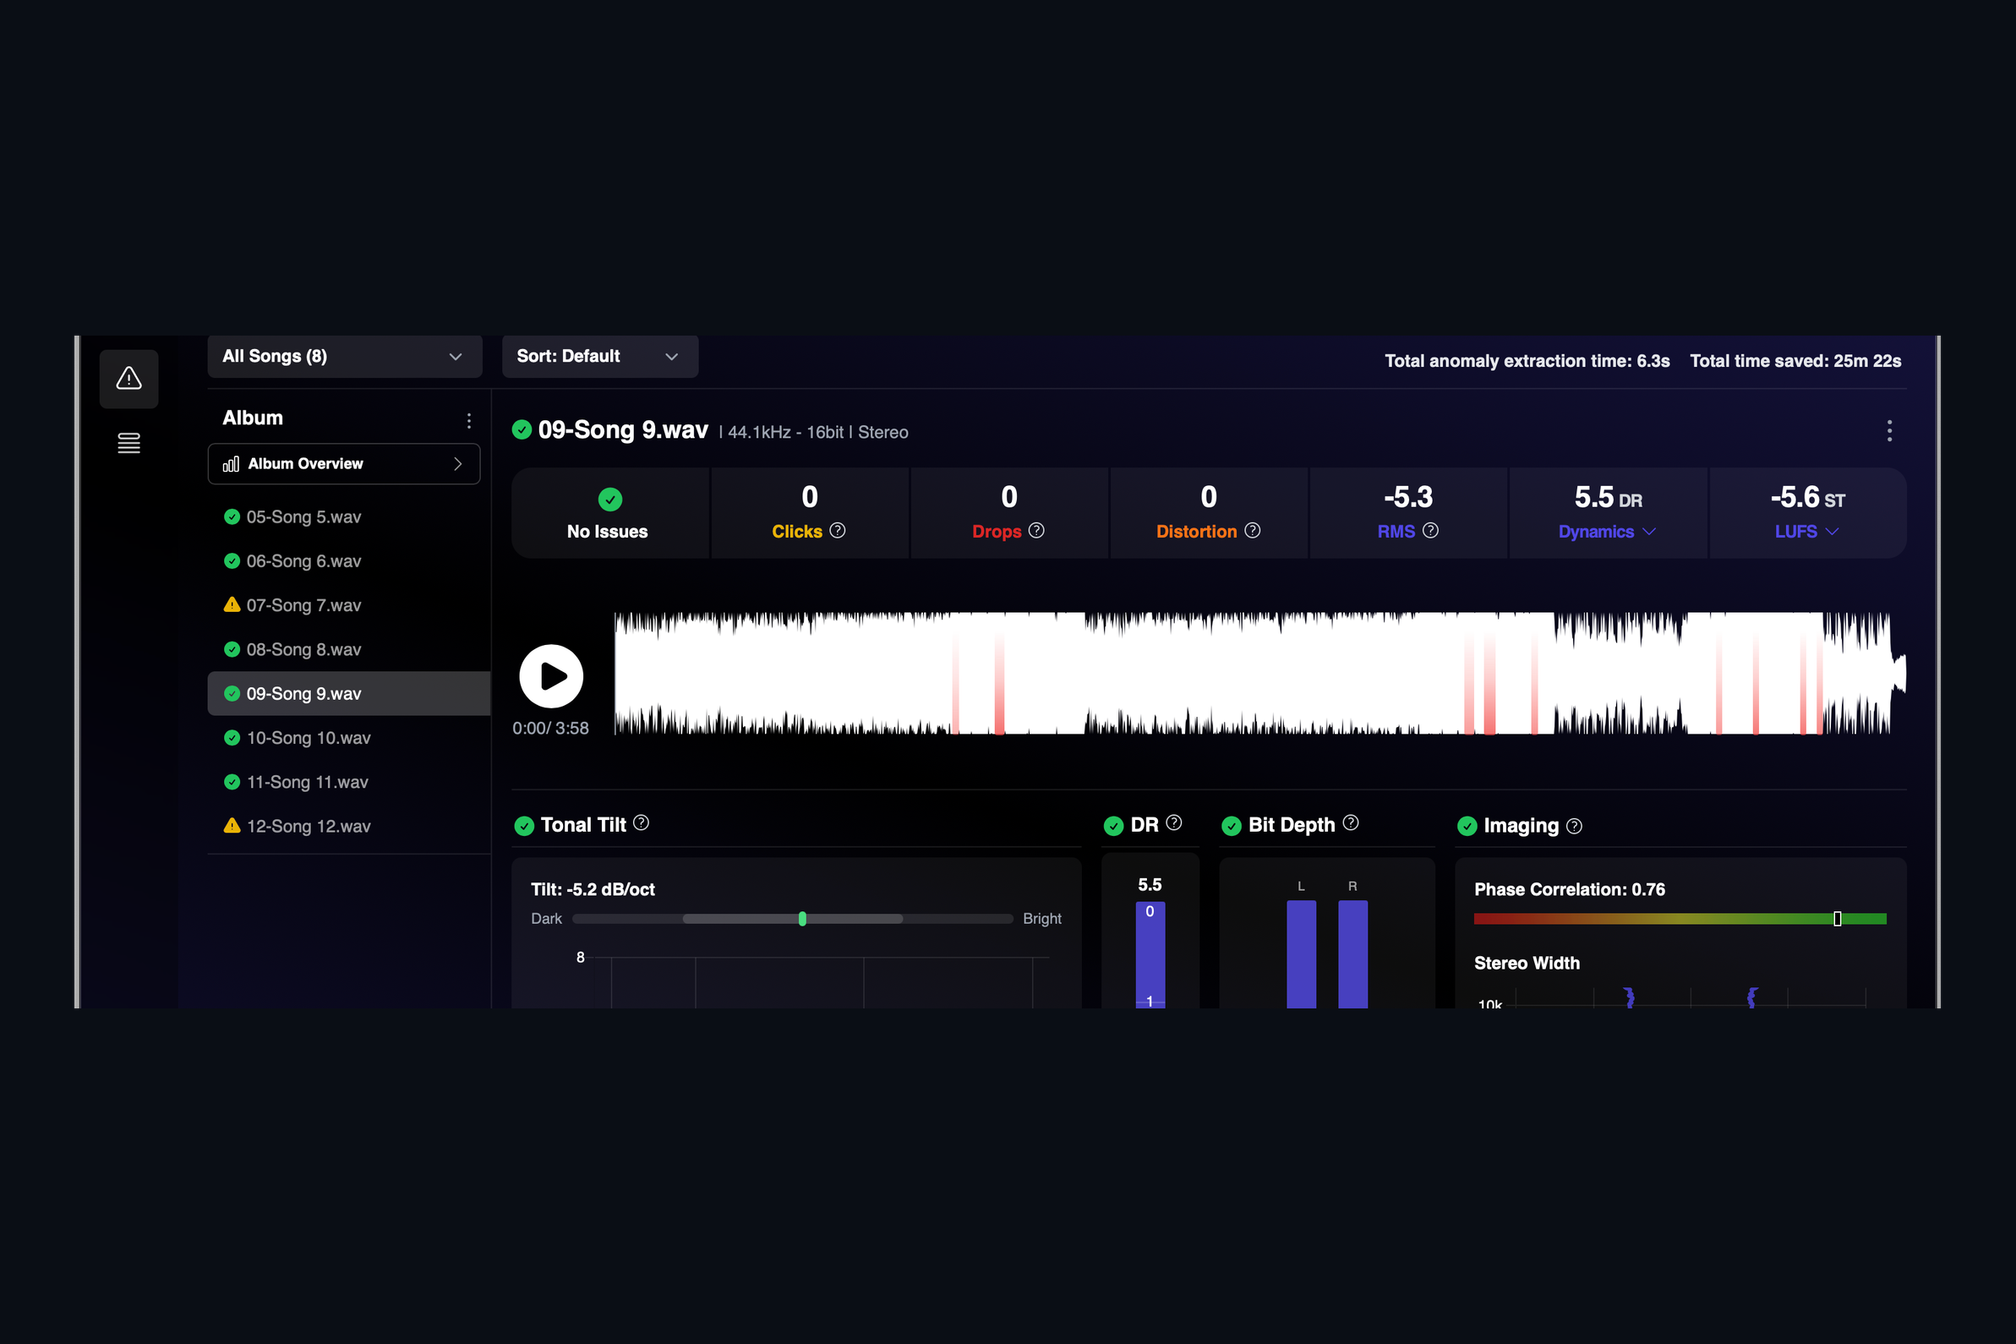Click help icon next to RMS
This screenshot has width=2016, height=1344.
pyautogui.click(x=1431, y=531)
